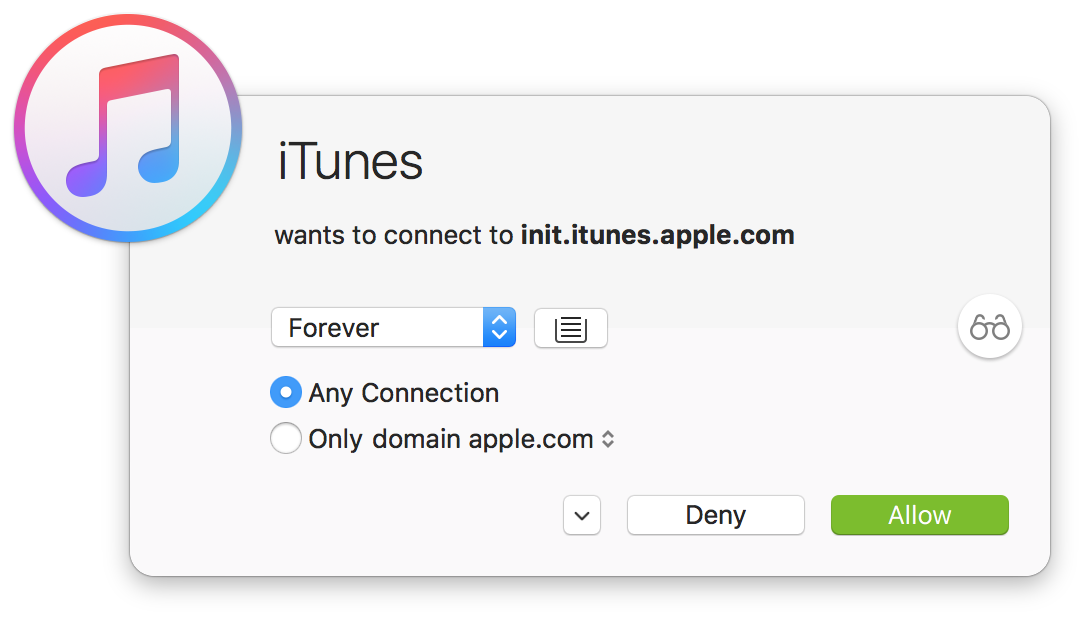Viewport: 1084px width, 618px height.
Task: Click the small arrows beside apple.com
Action: tap(608, 439)
